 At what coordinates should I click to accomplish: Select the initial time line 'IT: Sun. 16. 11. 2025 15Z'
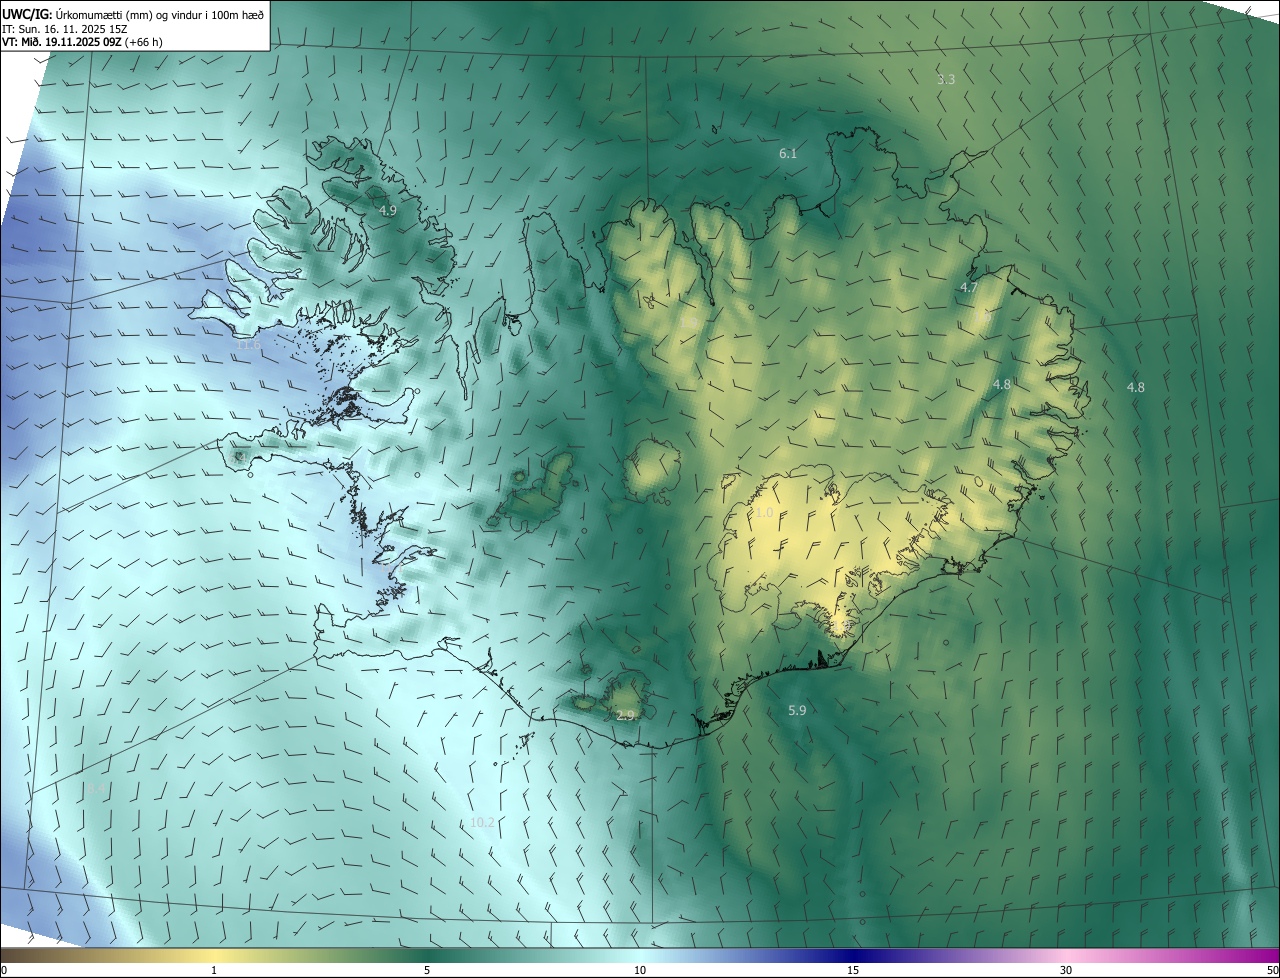coord(66,29)
